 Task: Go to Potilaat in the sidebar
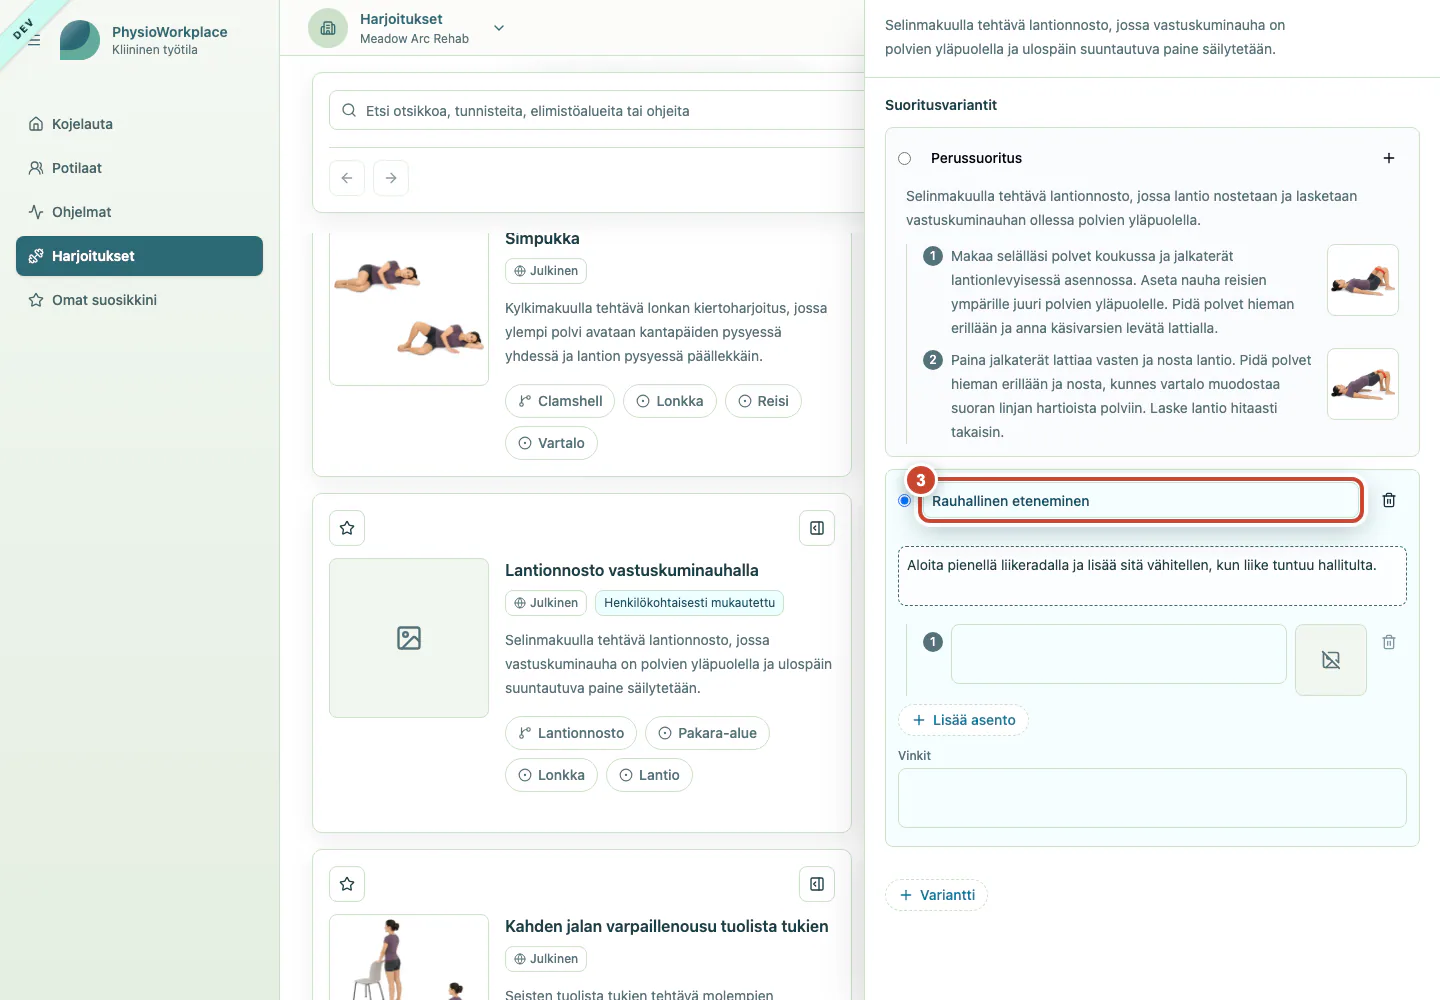click(x=139, y=168)
